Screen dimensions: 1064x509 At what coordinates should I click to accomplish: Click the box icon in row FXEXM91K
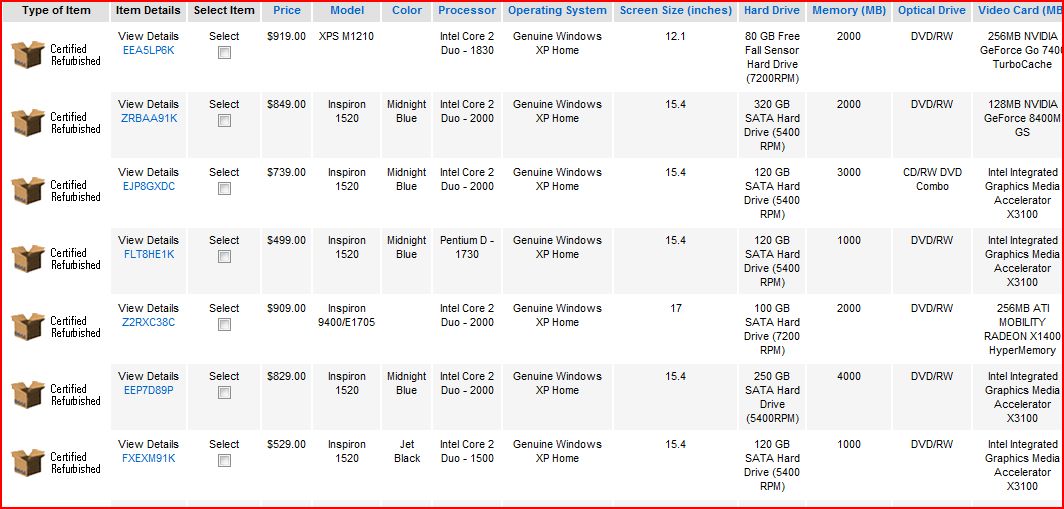(x=28, y=462)
